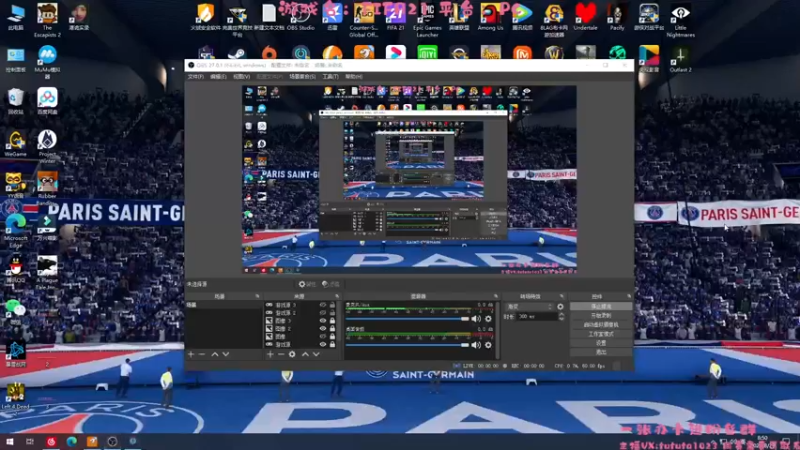Open the WeGame desktop shortcut
800x450 pixels.
[x=15, y=144]
